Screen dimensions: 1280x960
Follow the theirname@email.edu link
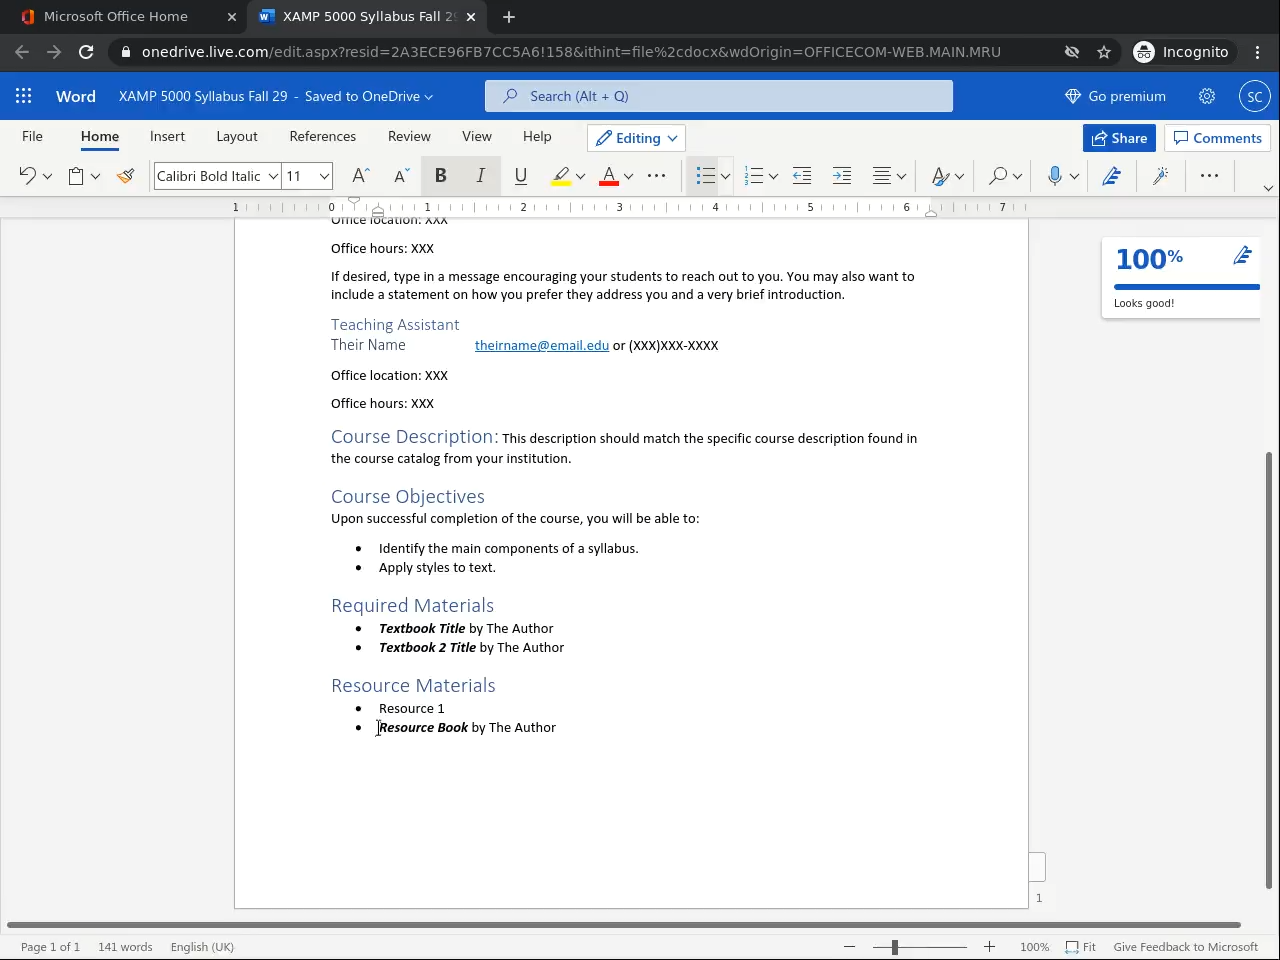point(541,345)
